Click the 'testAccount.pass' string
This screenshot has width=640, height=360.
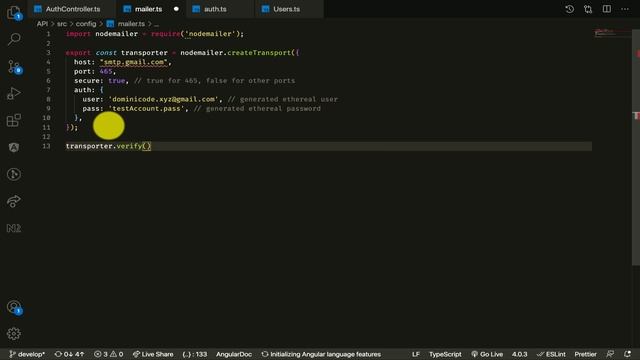[x=147, y=109]
